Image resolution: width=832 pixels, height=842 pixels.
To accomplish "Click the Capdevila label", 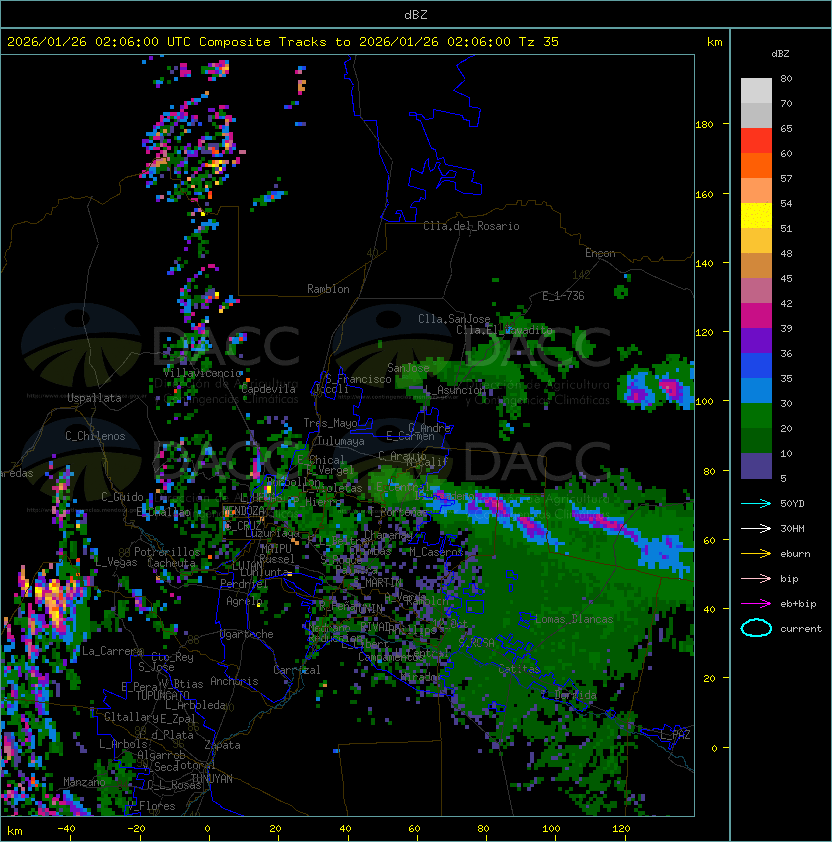I will coord(268,389).
